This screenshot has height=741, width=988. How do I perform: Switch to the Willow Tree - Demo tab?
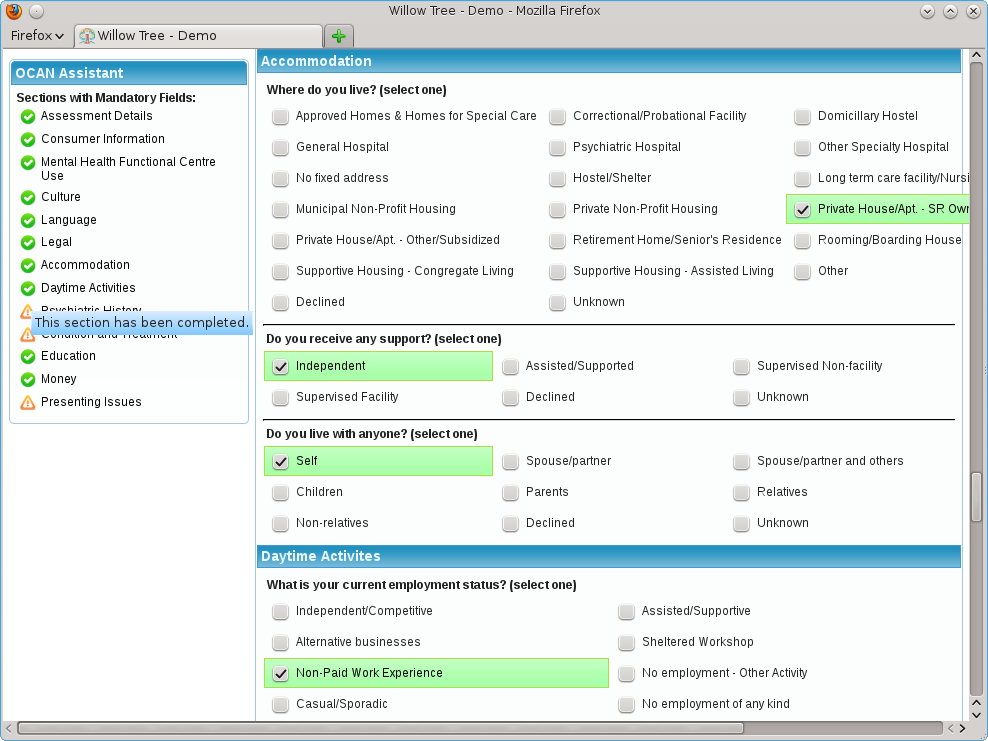click(198, 36)
